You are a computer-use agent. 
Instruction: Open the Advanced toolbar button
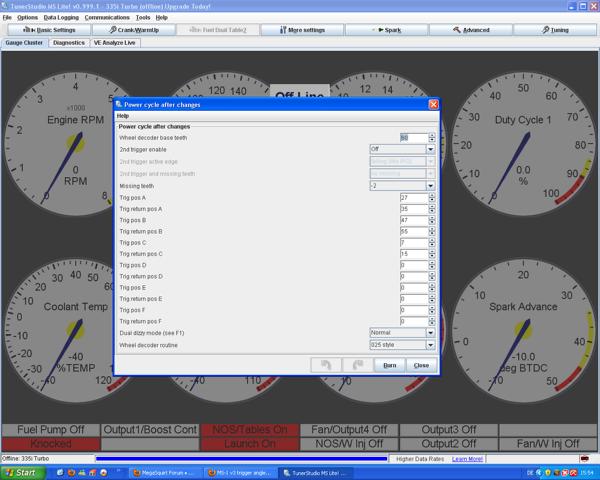(x=471, y=30)
